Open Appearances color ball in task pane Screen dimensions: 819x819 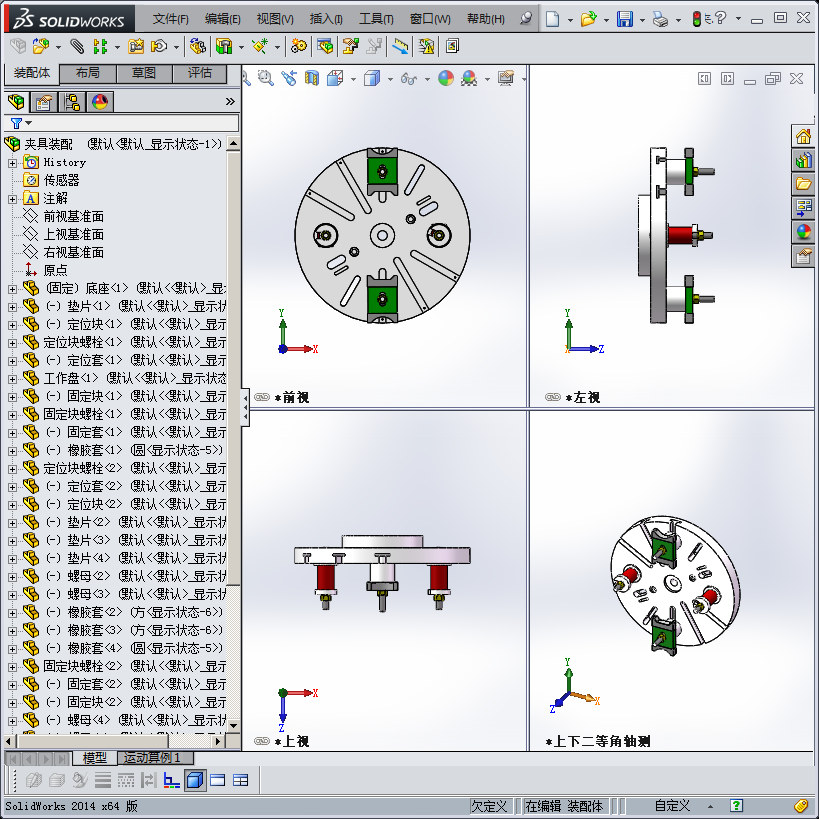(803, 232)
